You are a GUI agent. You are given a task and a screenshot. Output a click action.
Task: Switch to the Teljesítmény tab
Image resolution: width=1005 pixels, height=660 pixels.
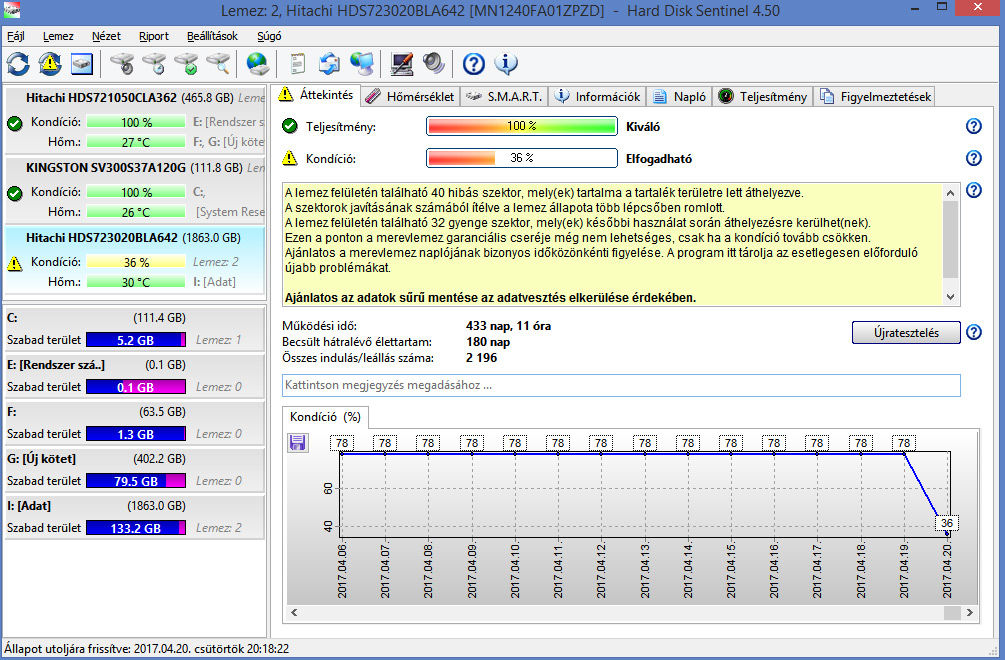click(x=763, y=97)
